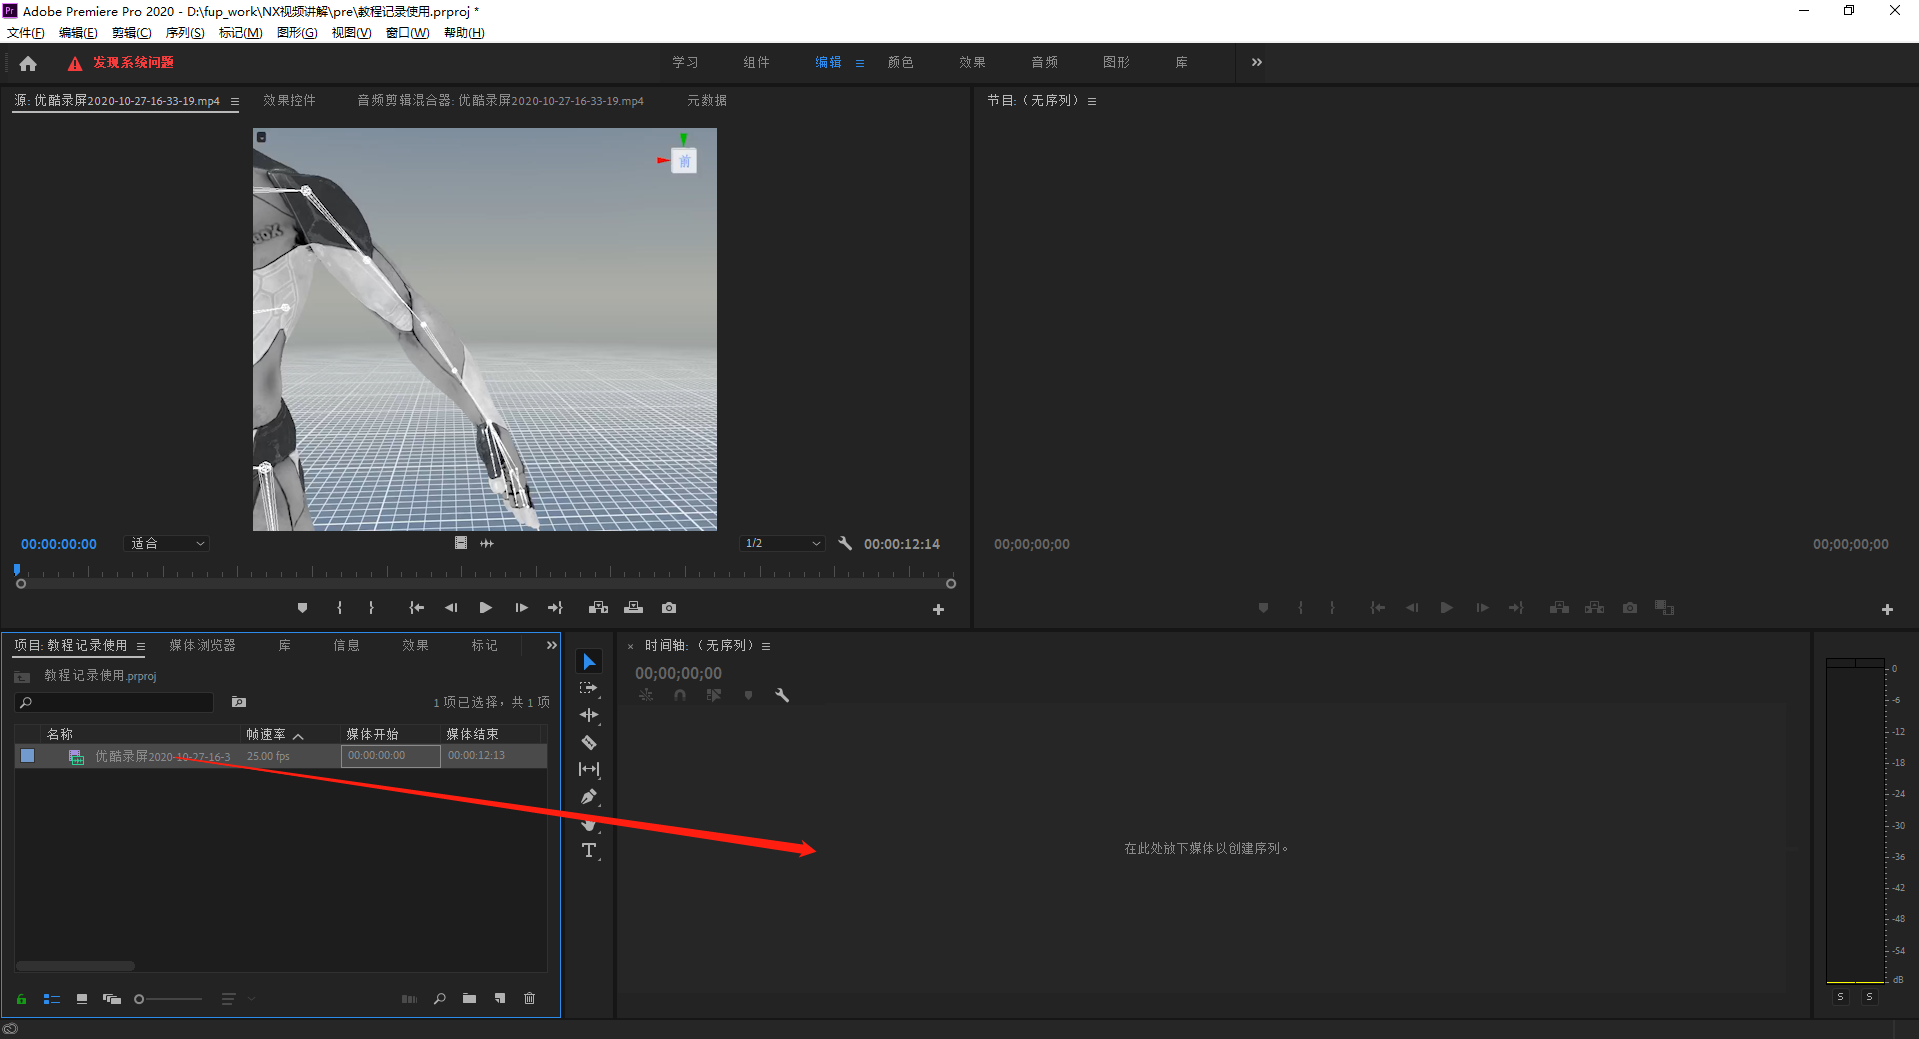Click the trash icon in project panel
This screenshot has height=1039, width=1919.
click(530, 999)
